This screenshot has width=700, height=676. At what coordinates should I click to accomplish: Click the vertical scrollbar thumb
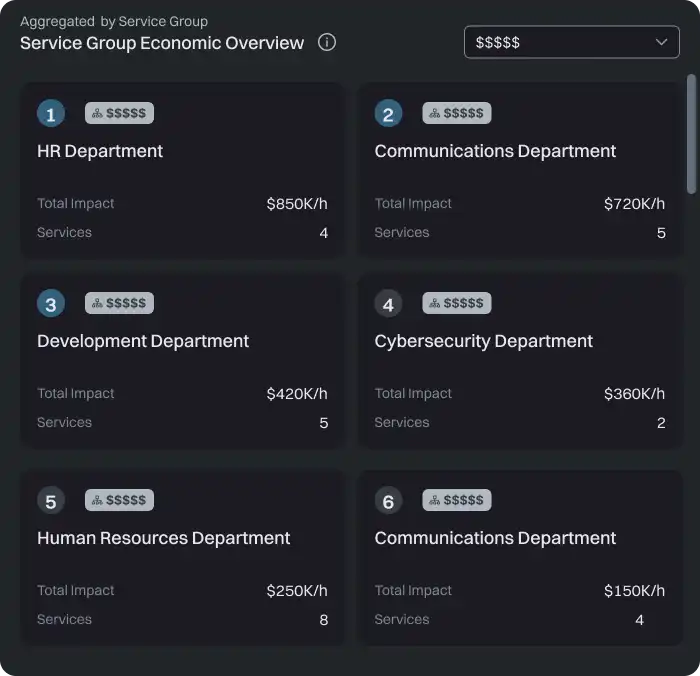click(691, 134)
